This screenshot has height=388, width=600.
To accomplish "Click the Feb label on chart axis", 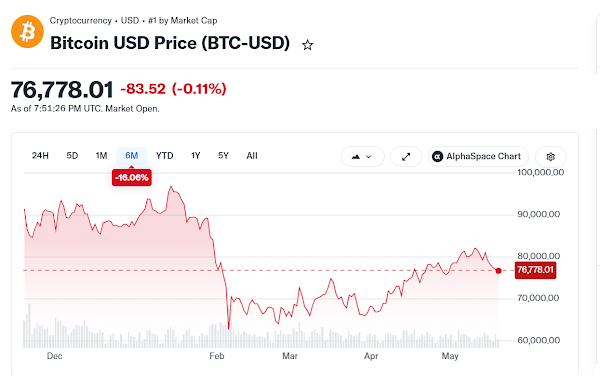I will 217,356.
